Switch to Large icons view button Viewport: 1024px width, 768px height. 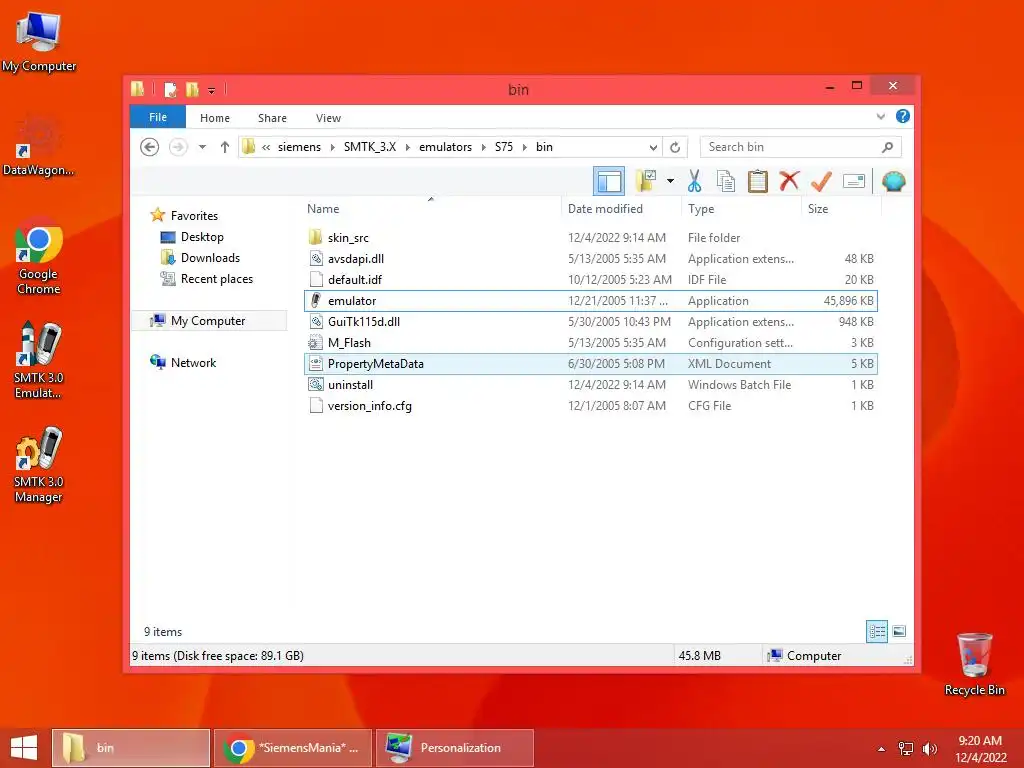[899, 631]
